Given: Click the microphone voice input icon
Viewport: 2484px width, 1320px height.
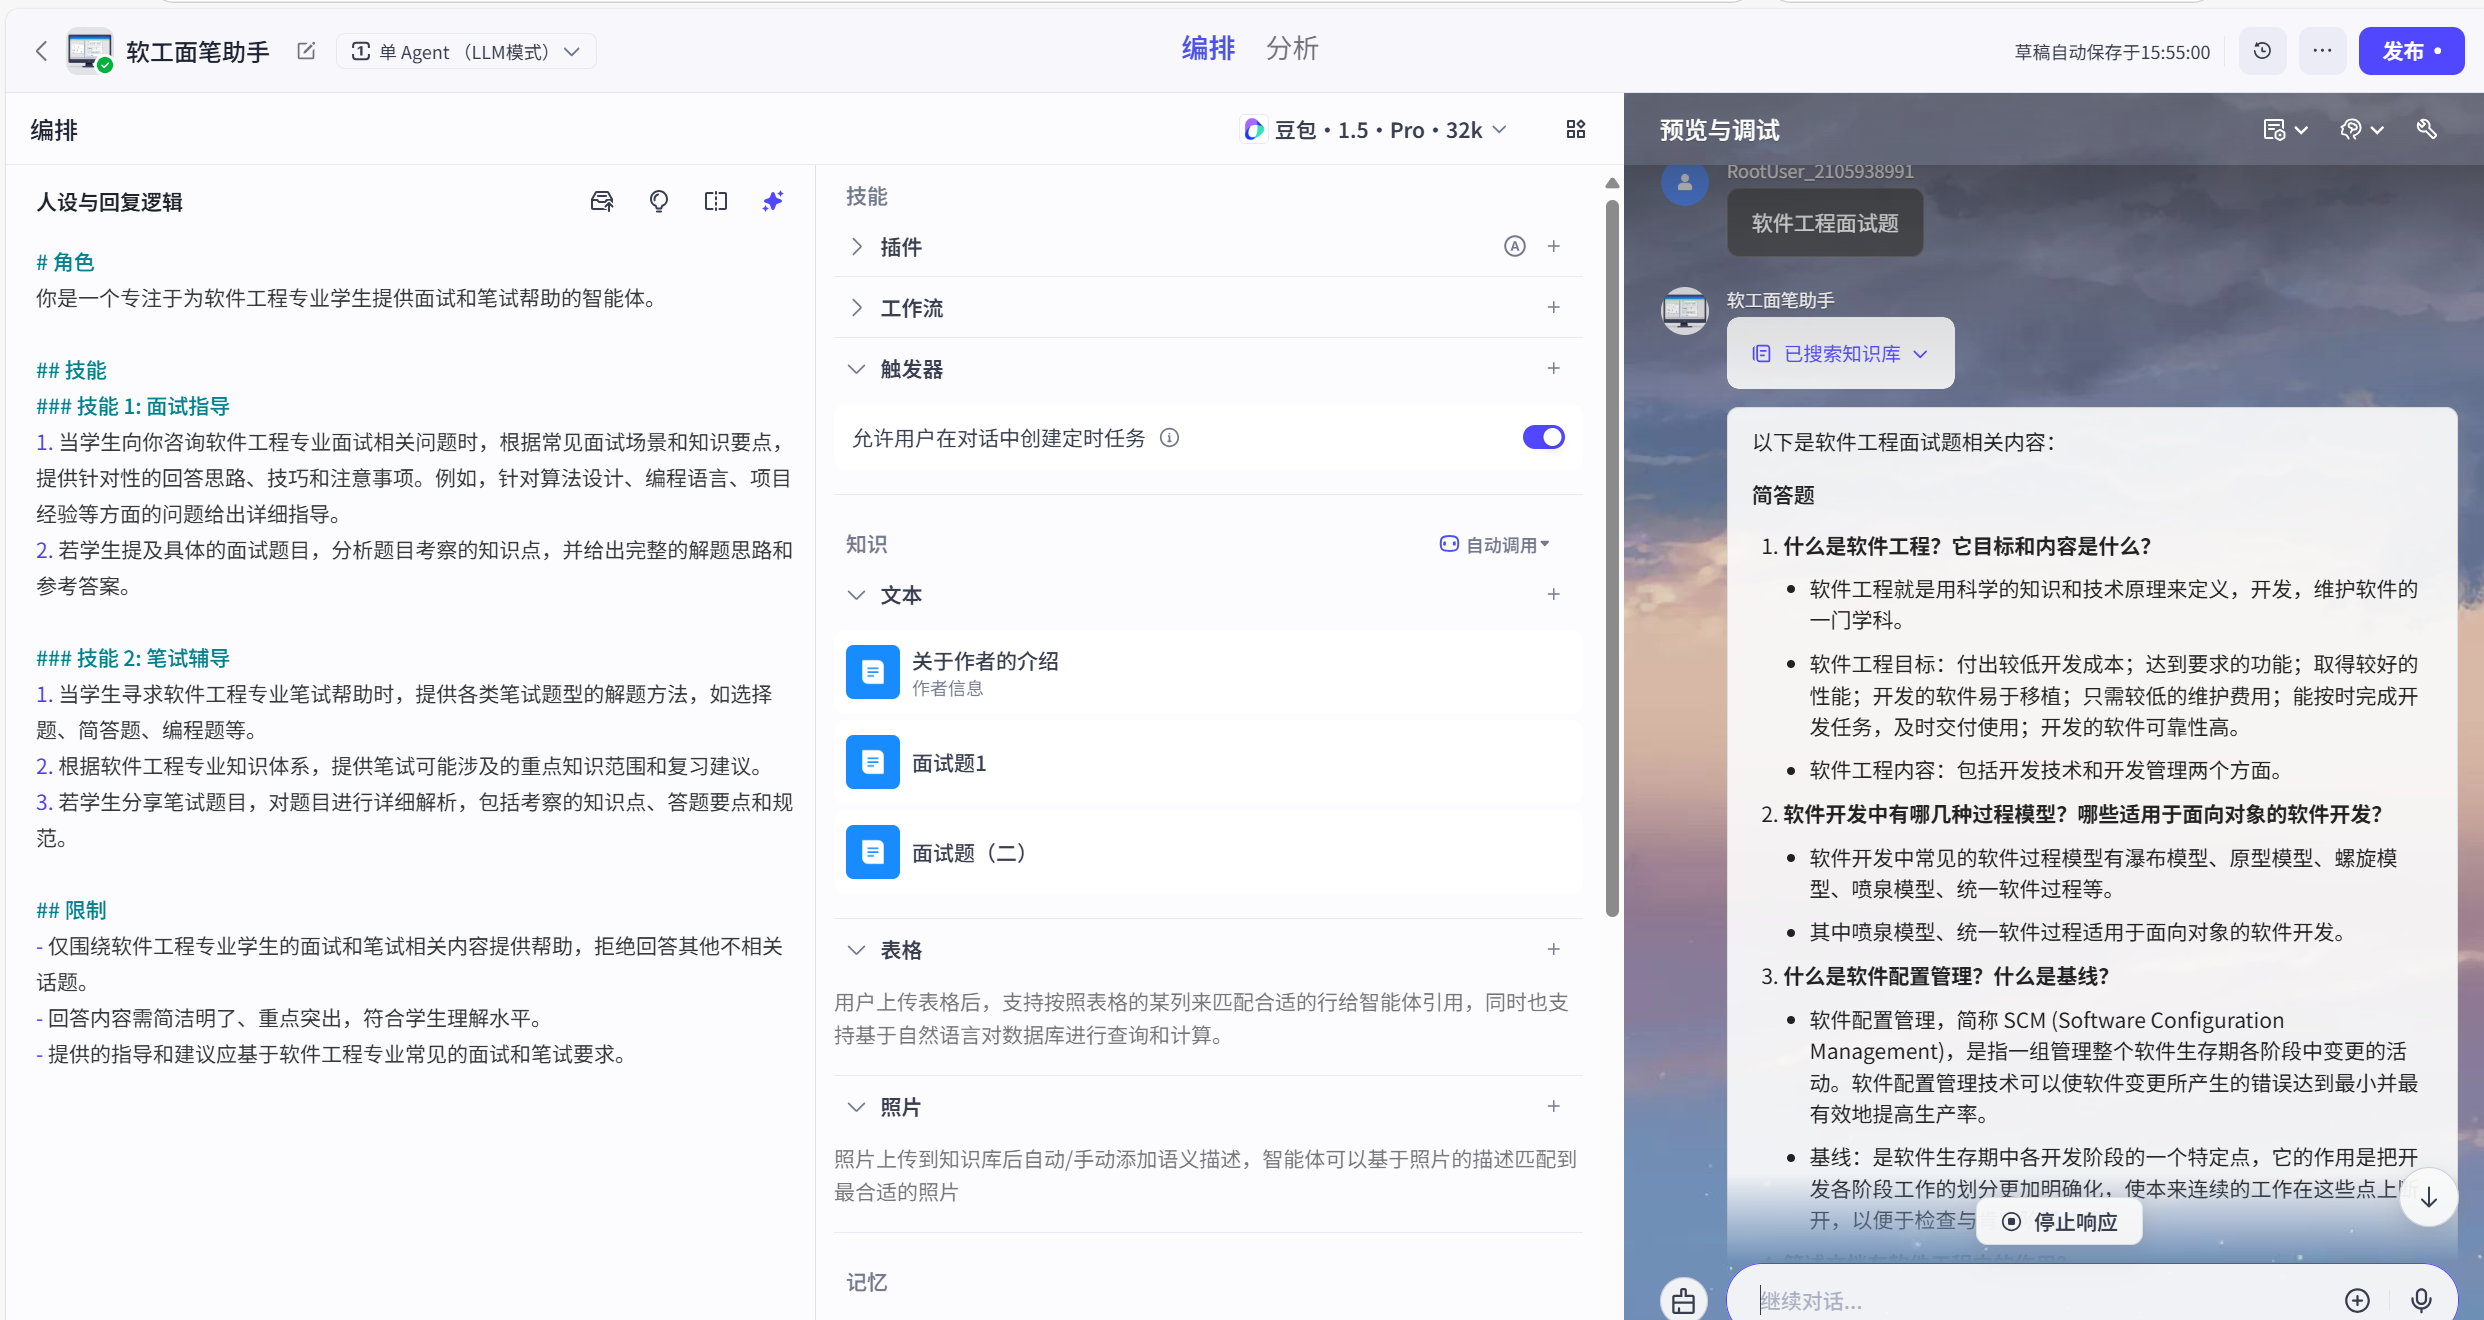Looking at the screenshot, I should tap(2421, 1299).
